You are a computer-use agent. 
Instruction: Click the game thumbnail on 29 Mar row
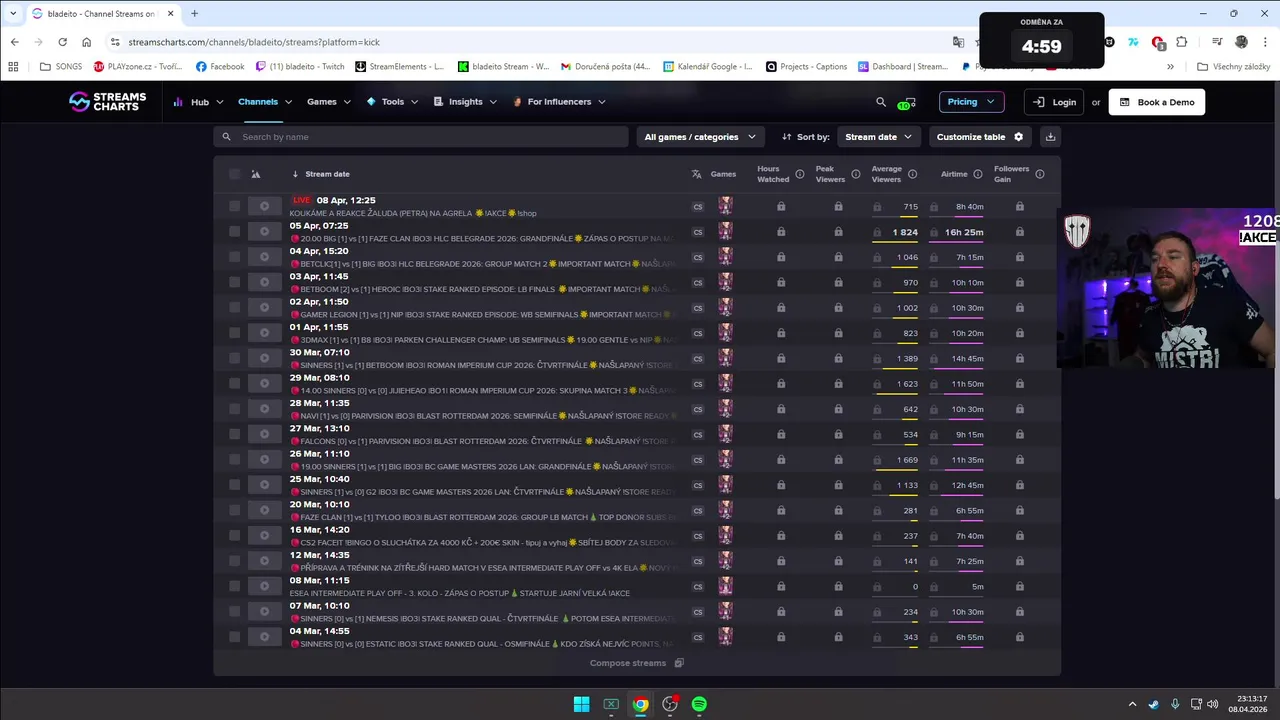725,384
